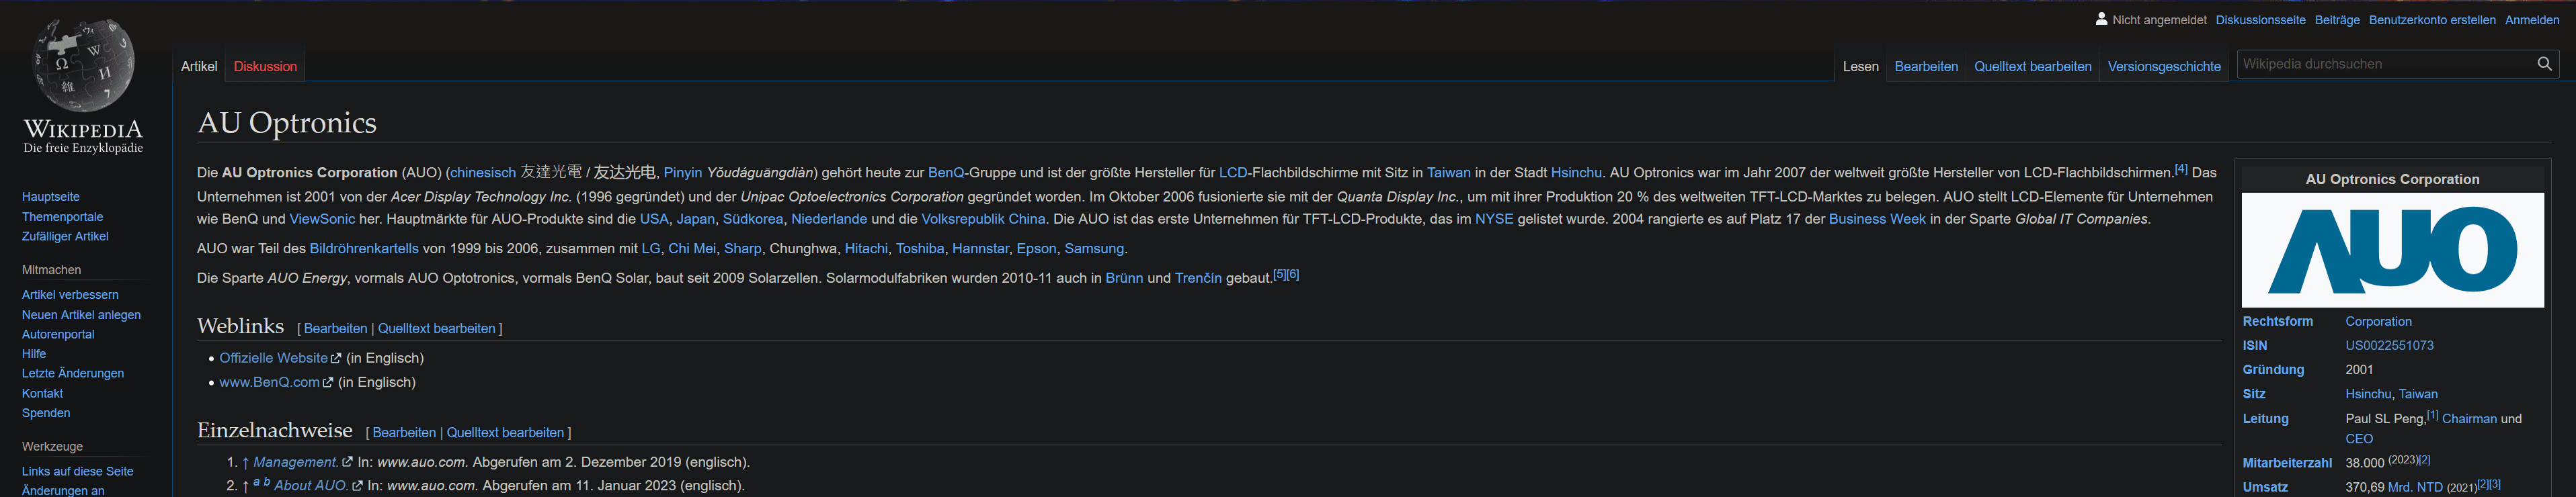Click the Wikipedia globe logo
This screenshot has width=2576, height=497.
coord(83,65)
